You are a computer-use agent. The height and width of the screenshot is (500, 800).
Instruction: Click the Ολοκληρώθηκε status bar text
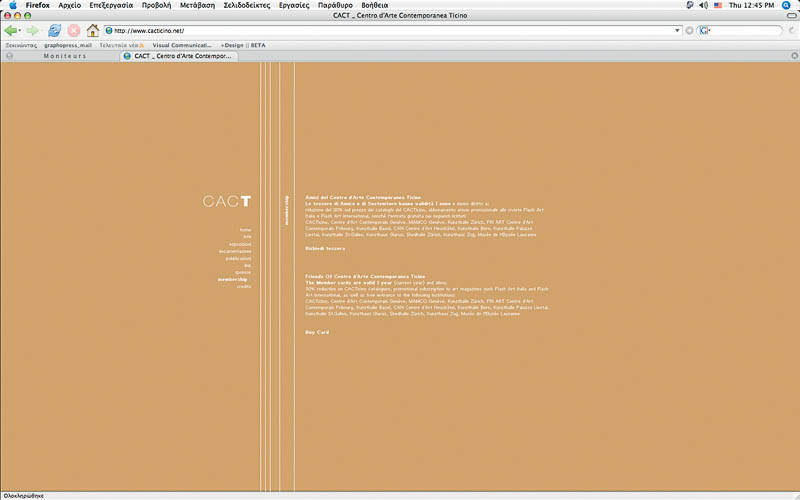pyautogui.click(x=23, y=496)
